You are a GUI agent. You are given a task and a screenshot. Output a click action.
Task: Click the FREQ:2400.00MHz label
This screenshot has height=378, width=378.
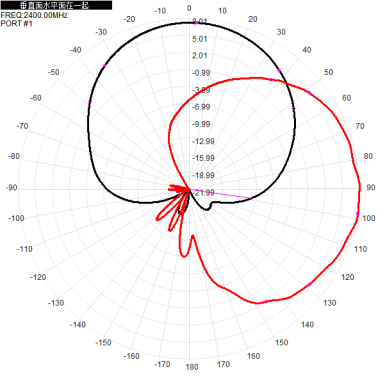(34, 15)
